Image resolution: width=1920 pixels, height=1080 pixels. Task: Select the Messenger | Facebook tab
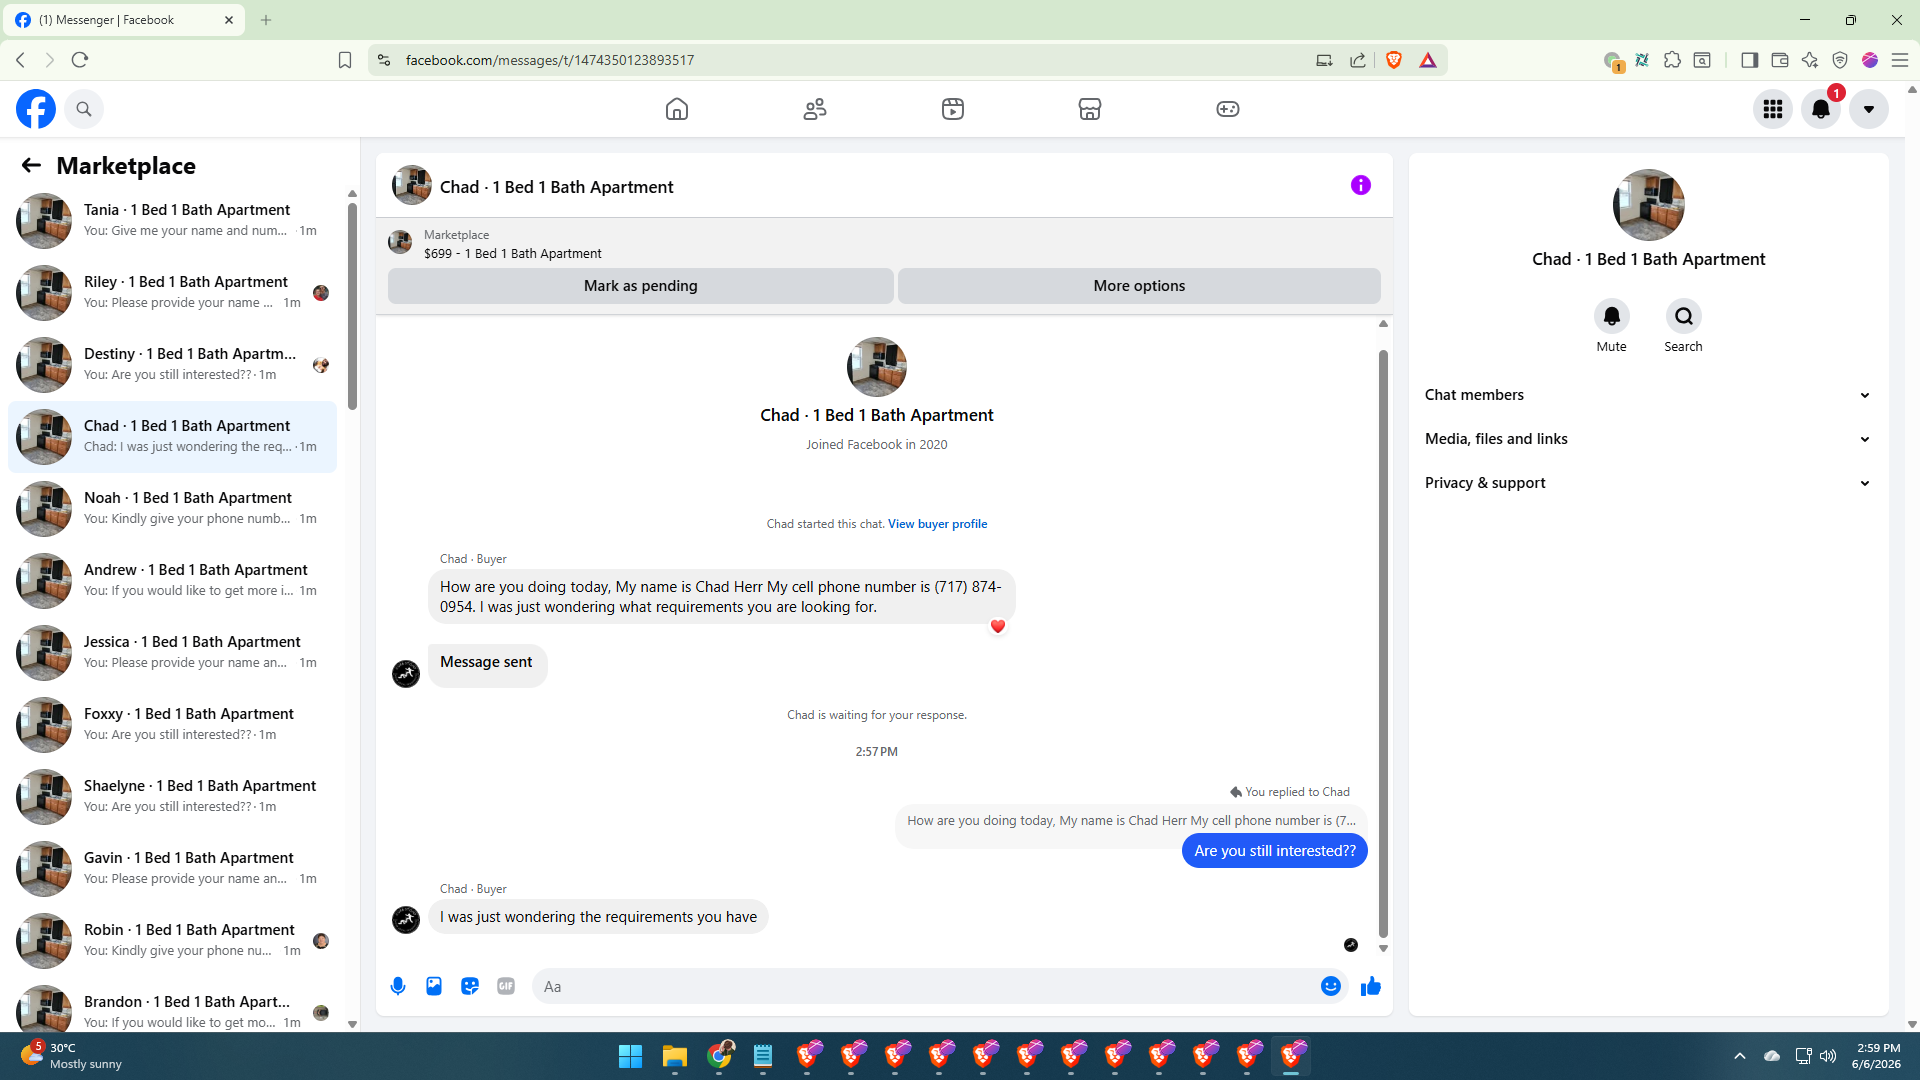tap(124, 20)
